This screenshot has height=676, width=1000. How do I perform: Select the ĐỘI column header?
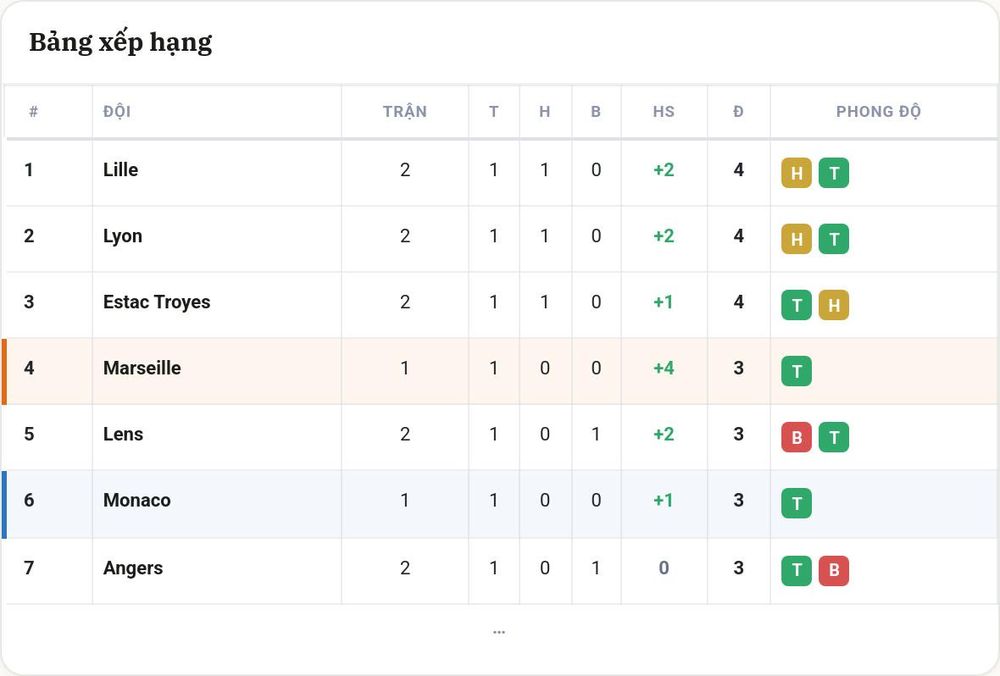tap(117, 112)
